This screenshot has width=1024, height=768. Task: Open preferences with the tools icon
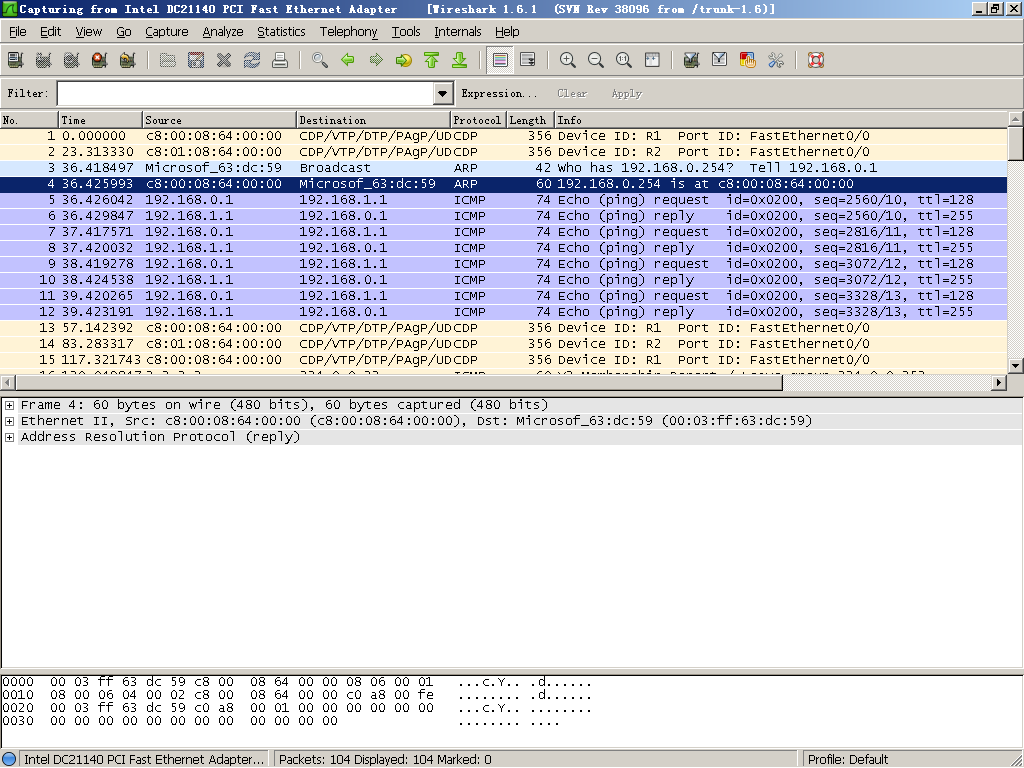776,60
